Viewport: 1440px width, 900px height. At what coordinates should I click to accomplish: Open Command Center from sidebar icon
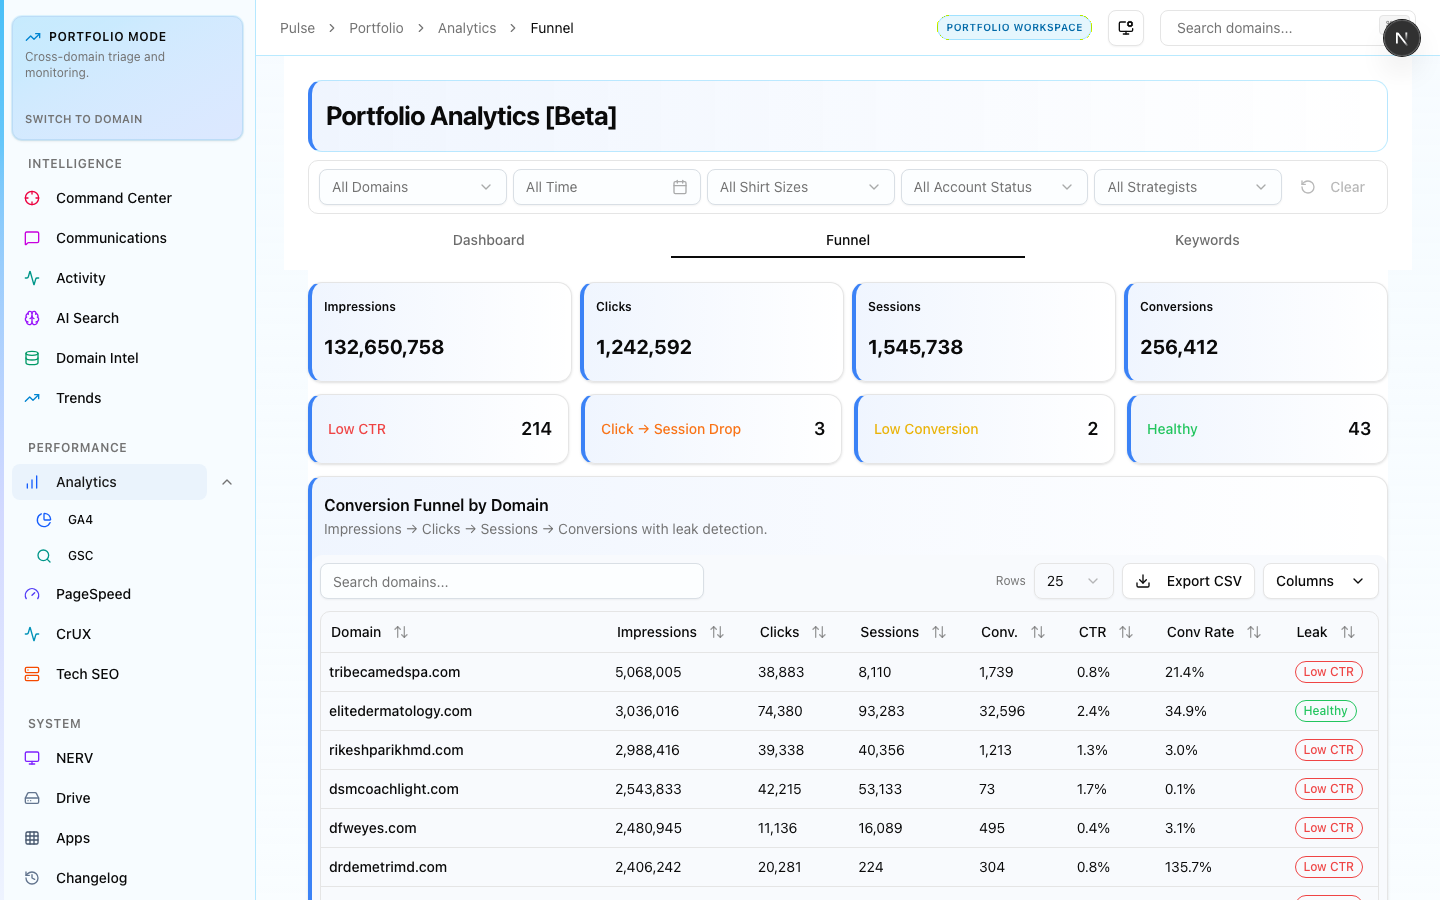click(32, 198)
